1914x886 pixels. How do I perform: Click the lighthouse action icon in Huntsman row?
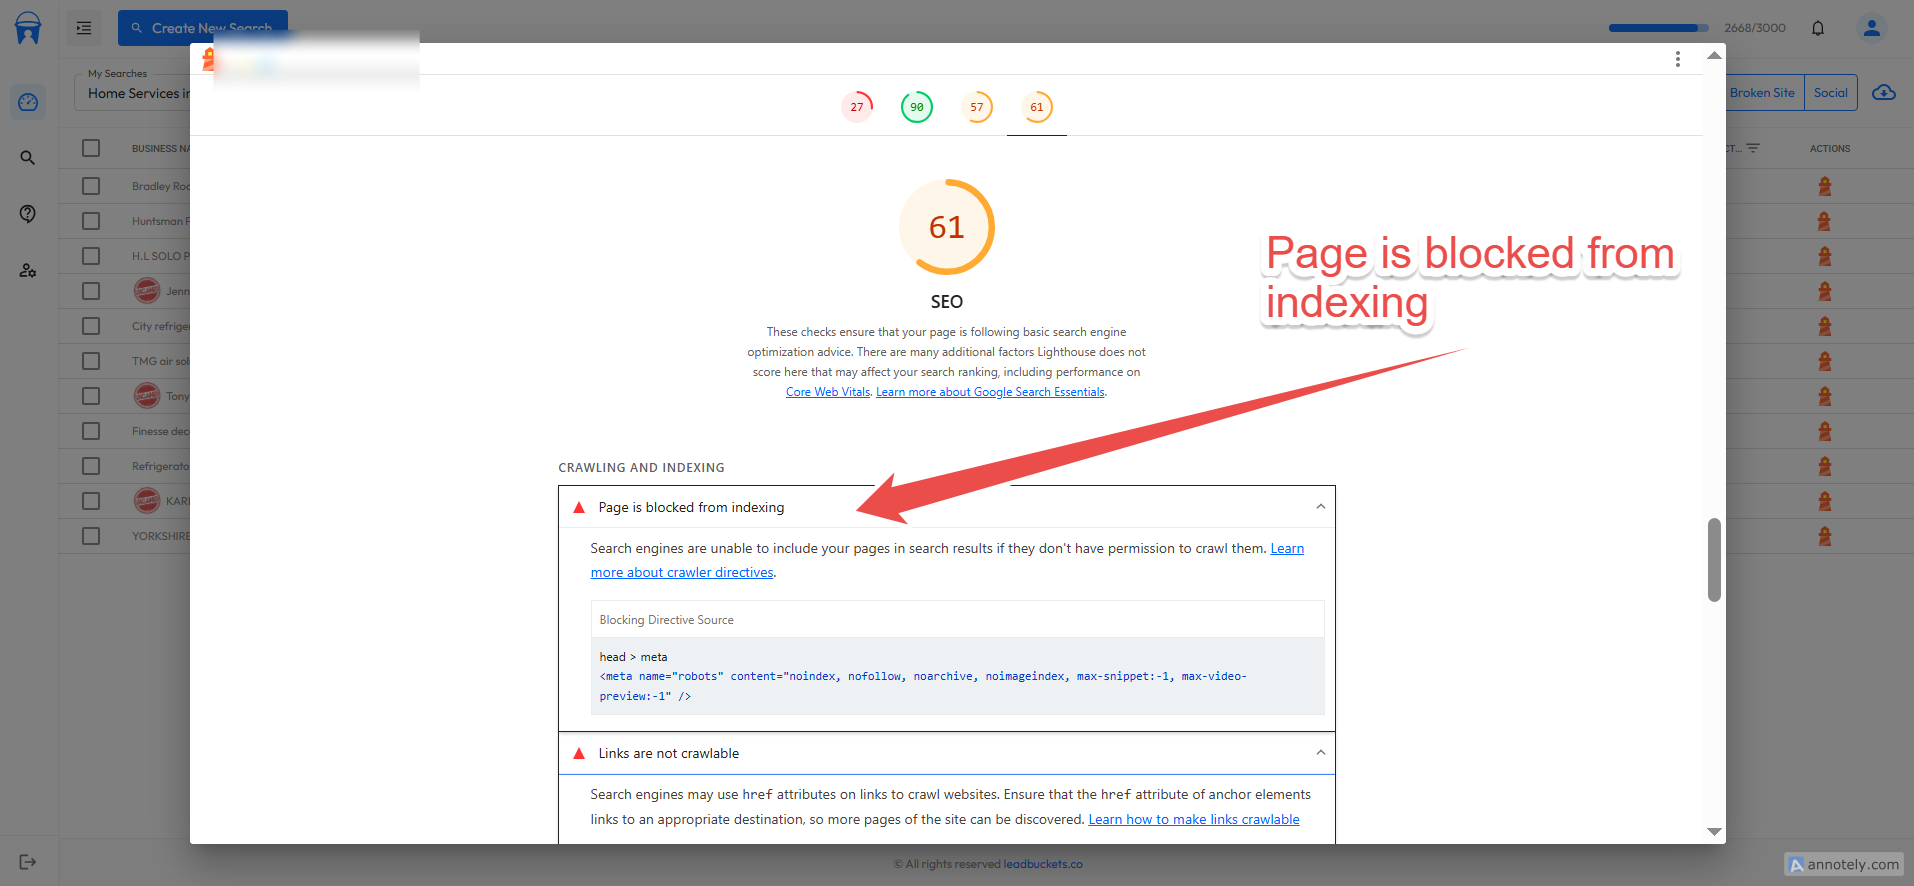[x=1825, y=221]
